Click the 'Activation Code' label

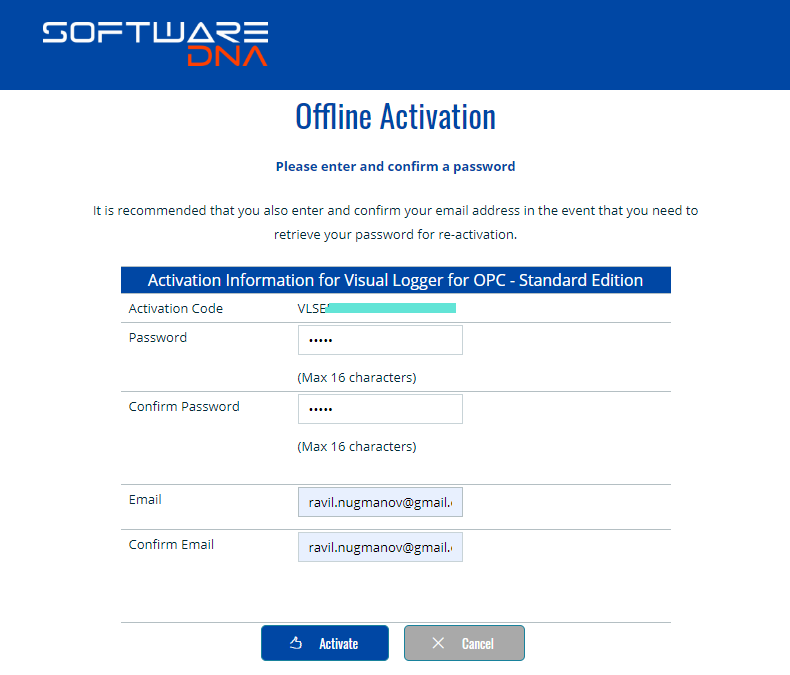tap(176, 308)
